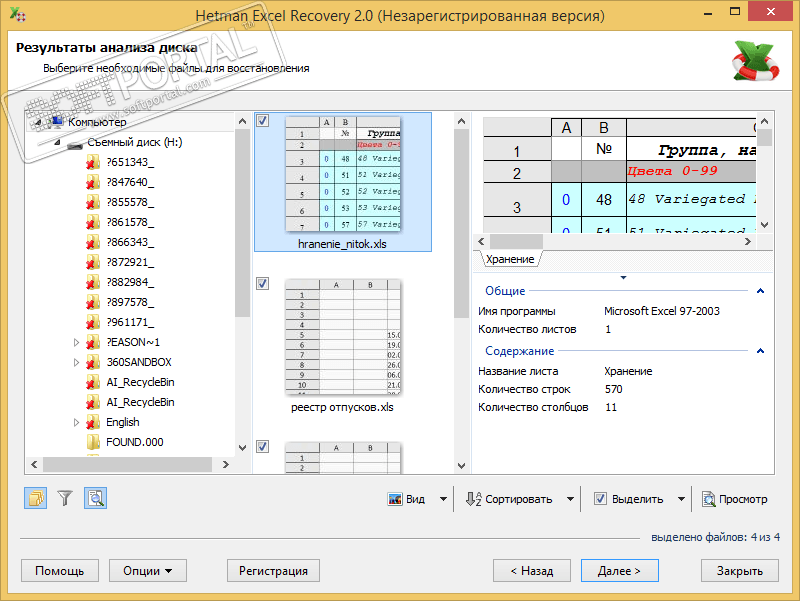
Task: Collapse the Общие properties section
Action: [760, 291]
